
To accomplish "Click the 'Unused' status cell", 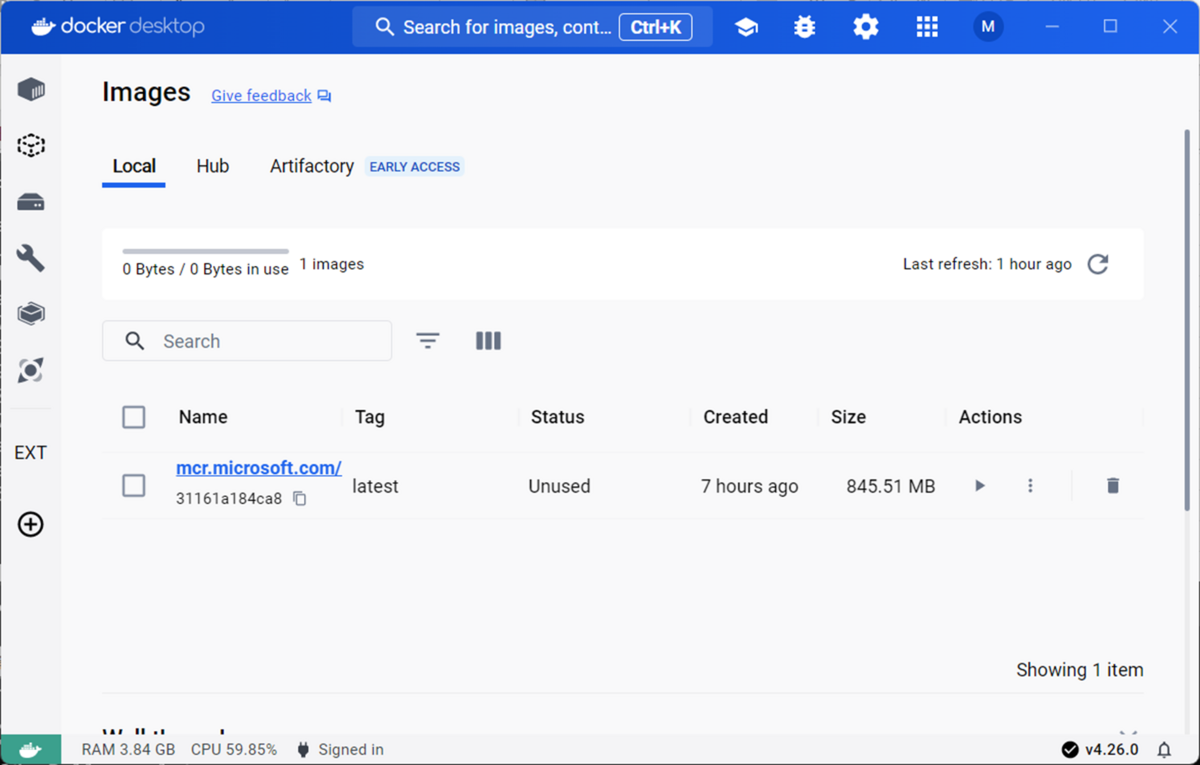I will tap(559, 486).
